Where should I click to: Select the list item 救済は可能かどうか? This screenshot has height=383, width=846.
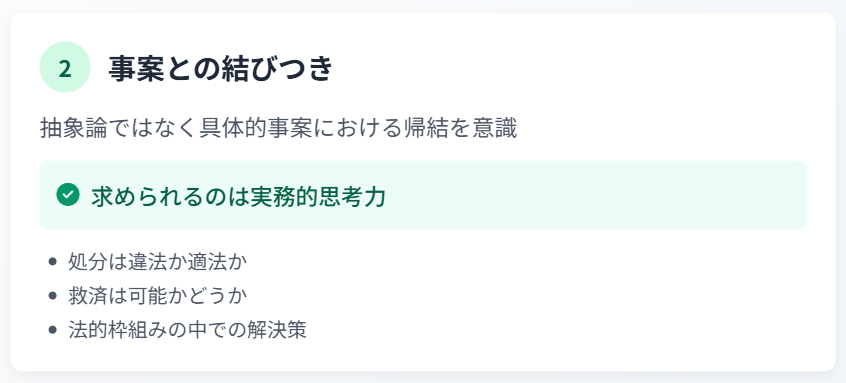click(158, 296)
